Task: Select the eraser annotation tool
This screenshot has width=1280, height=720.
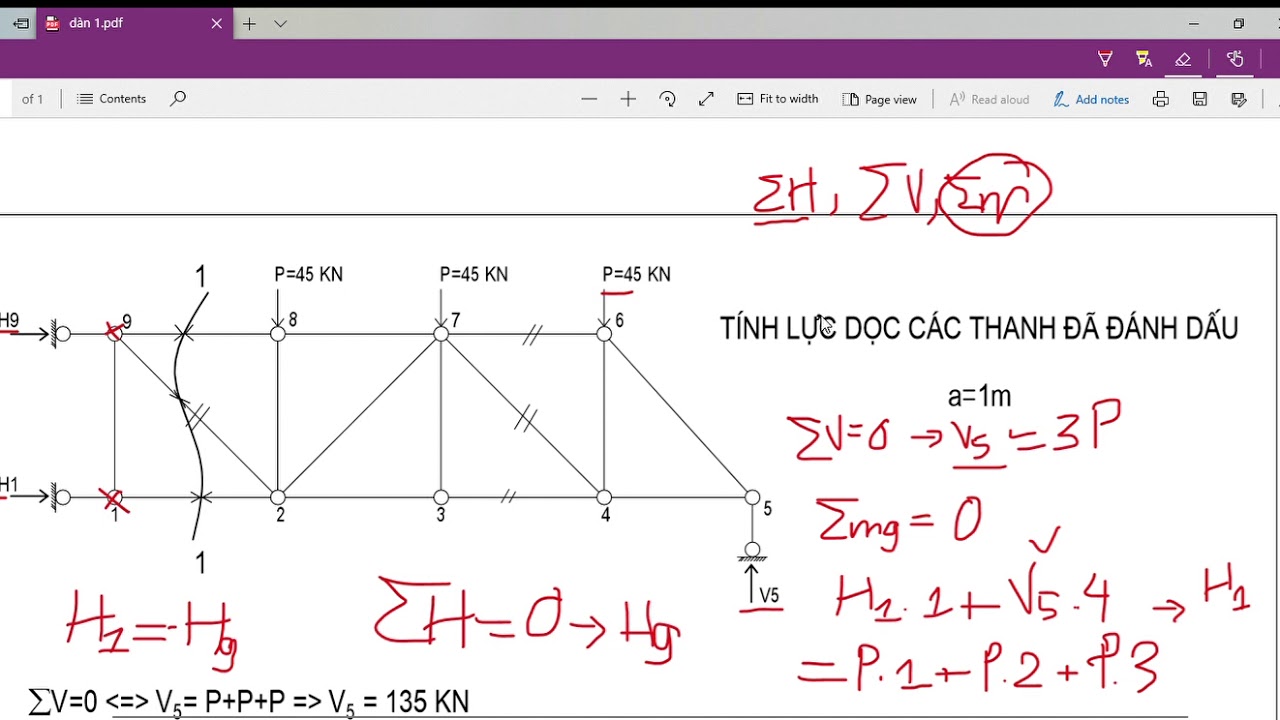Action: (1183, 59)
